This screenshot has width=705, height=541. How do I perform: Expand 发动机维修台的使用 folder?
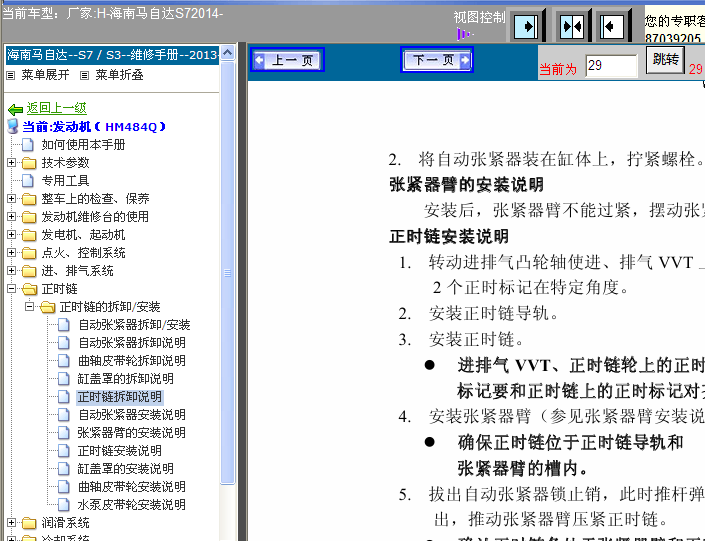click(12, 216)
